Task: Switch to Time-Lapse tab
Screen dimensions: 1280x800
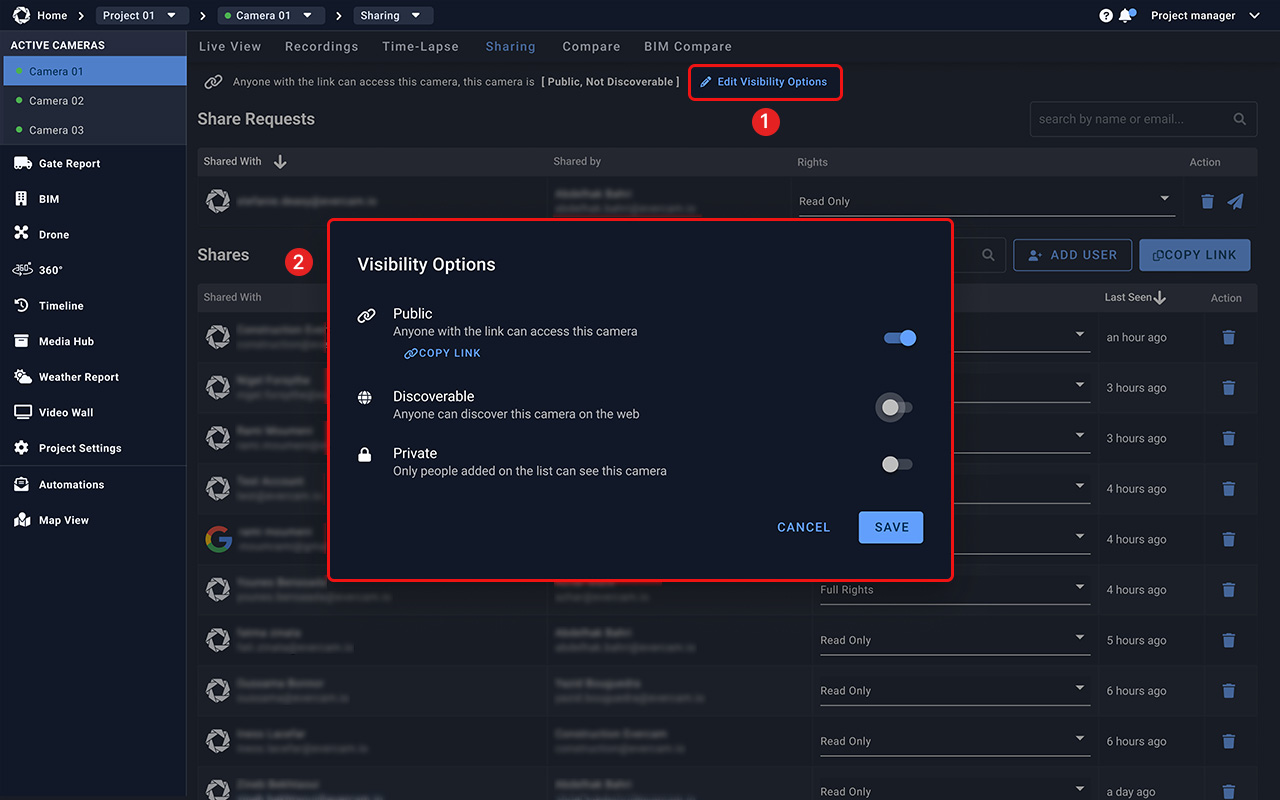Action: [420, 46]
